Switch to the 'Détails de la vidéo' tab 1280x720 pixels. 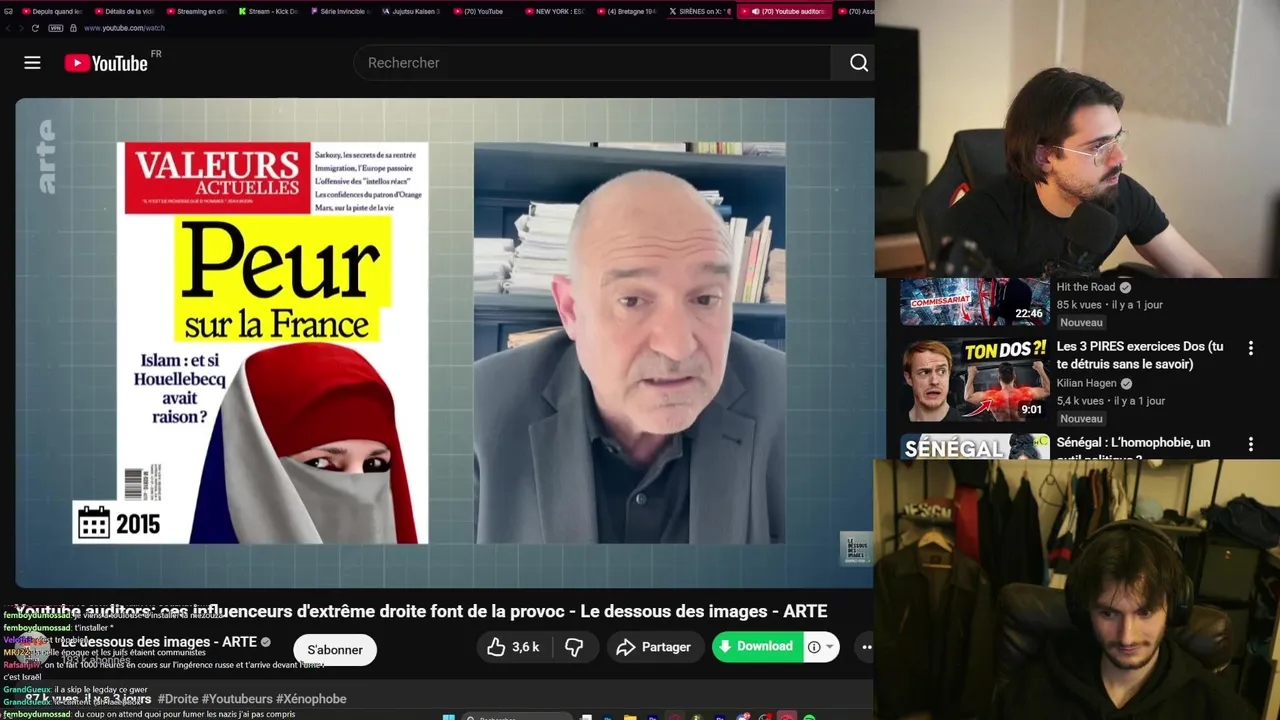123,11
